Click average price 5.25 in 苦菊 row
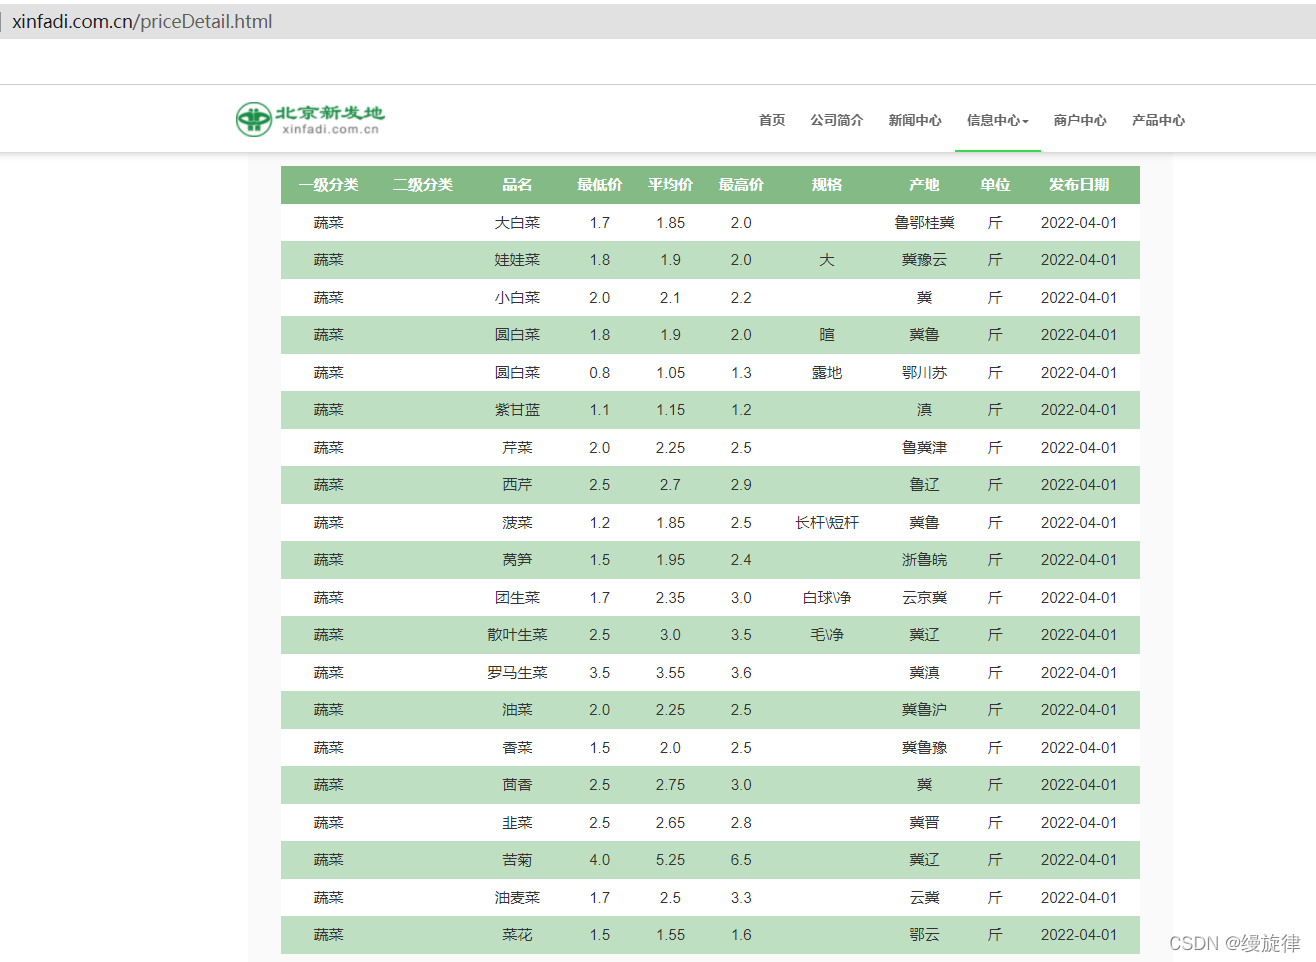Image resolution: width=1316 pixels, height=962 pixels. [x=670, y=860]
